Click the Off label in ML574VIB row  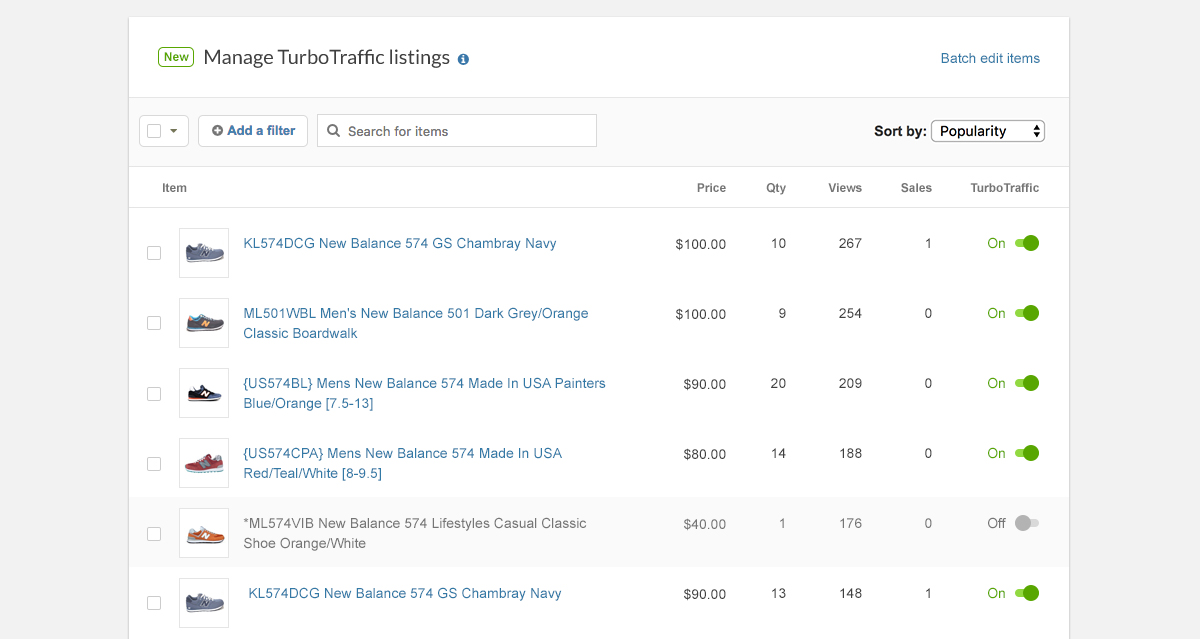[x=996, y=523]
